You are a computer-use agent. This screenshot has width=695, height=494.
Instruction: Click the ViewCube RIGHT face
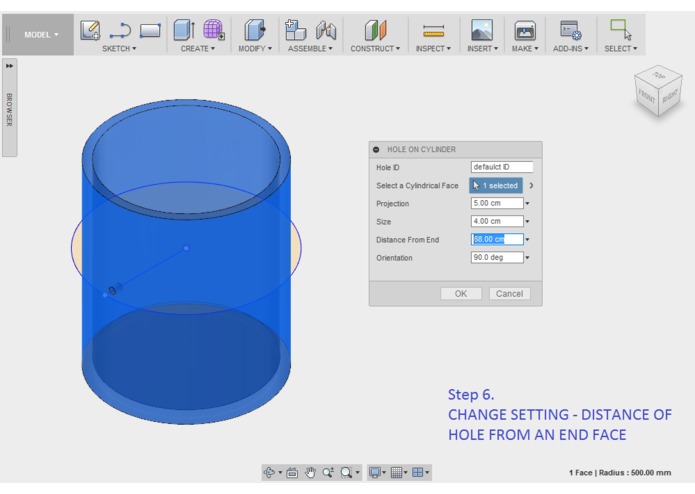(x=670, y=96)
